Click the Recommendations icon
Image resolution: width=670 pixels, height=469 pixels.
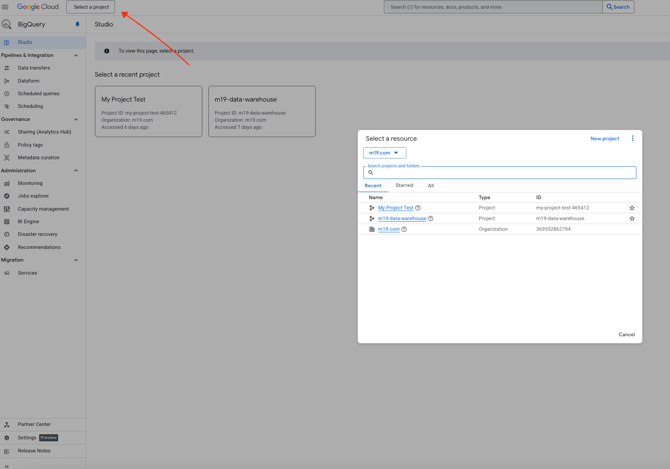coord(6,247)
